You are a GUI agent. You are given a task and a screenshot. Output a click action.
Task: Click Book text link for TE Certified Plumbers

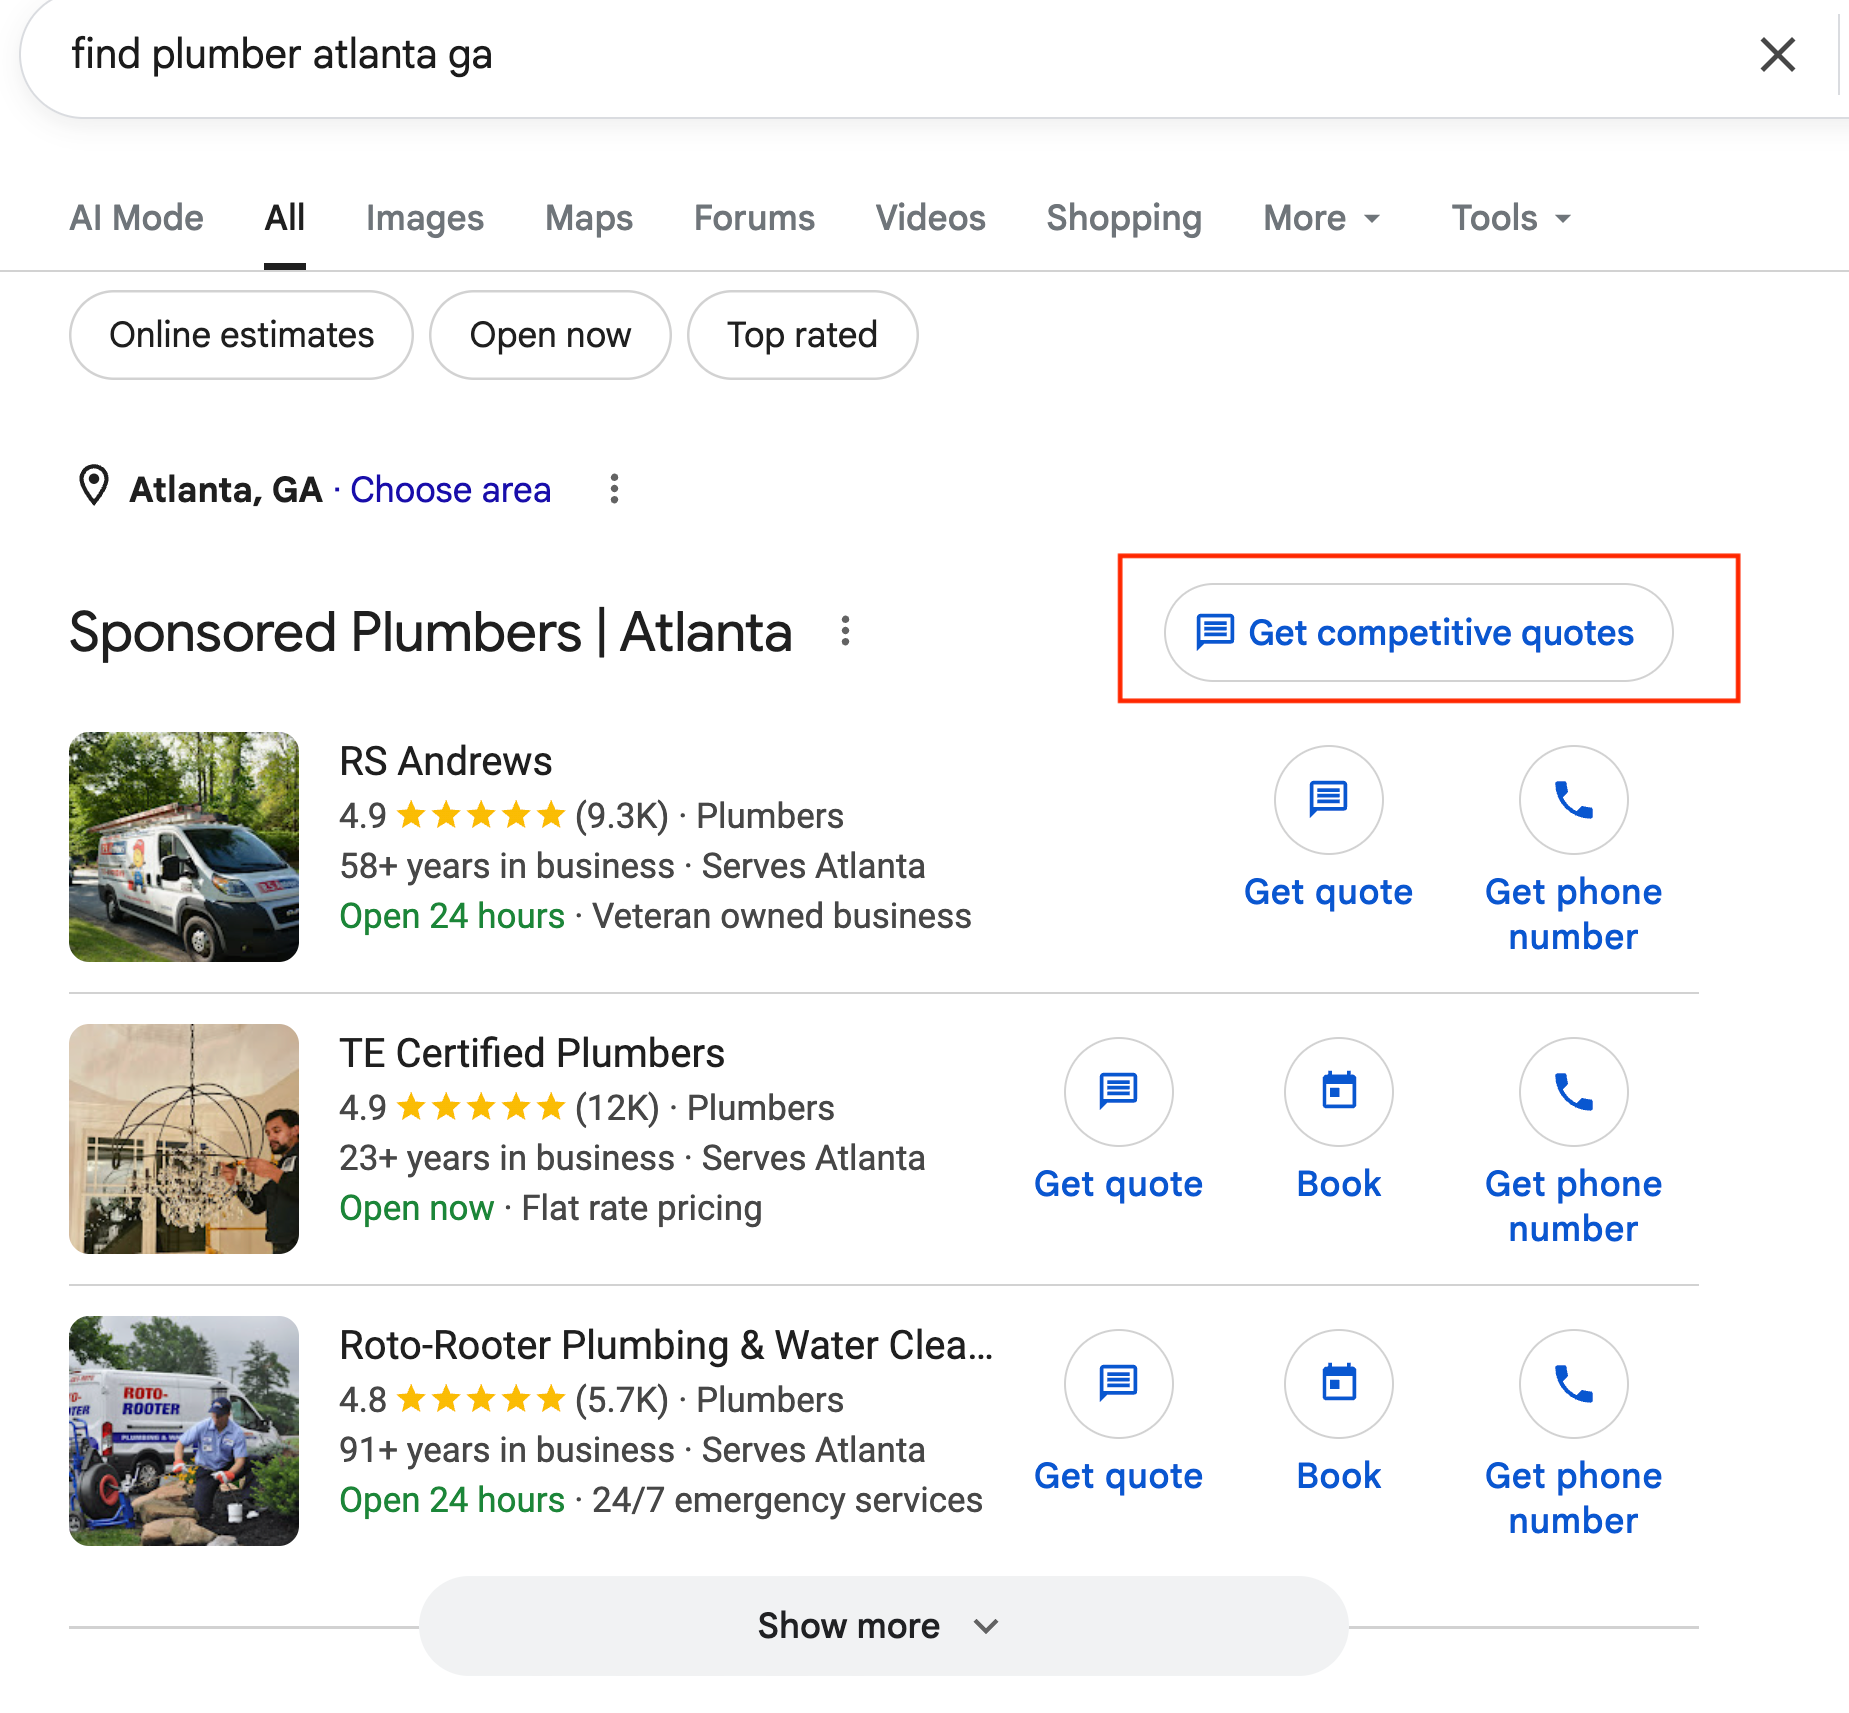(x=1338, y=1184)
